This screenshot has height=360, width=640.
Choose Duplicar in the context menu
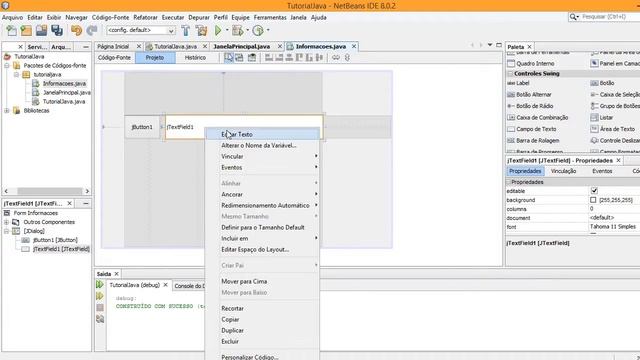[x=262, y=330]
